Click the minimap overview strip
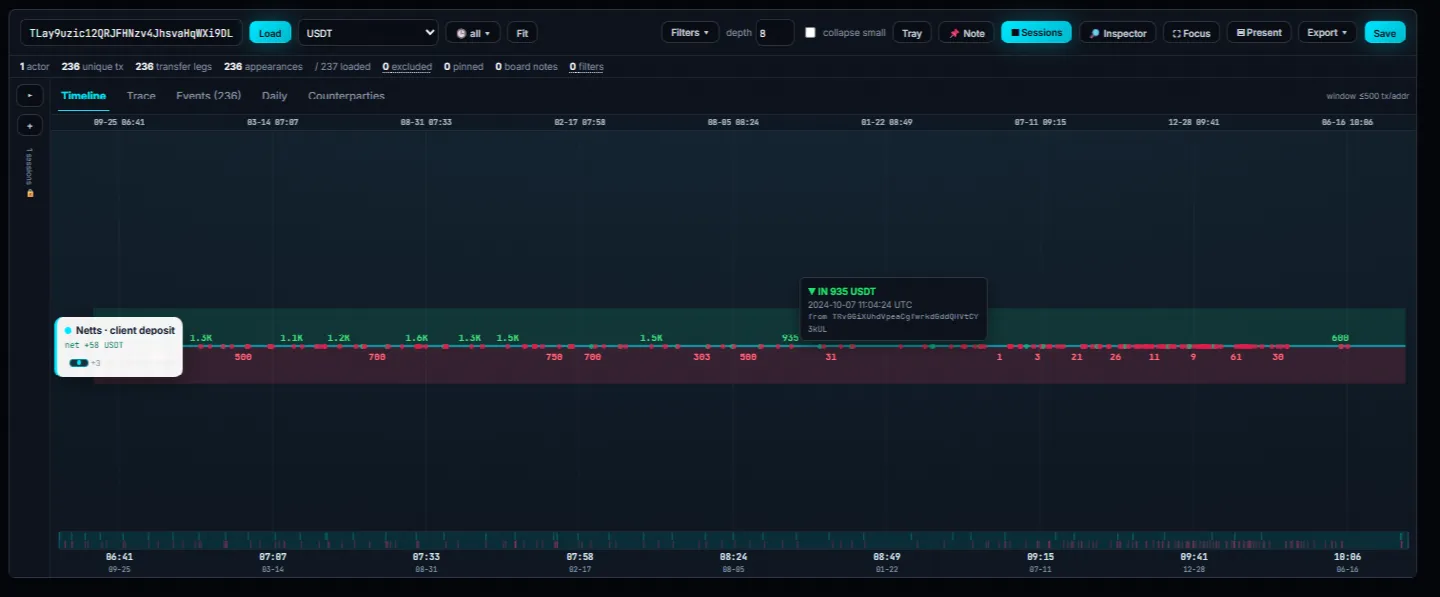The image size is (1440, 597). [733, 540]
